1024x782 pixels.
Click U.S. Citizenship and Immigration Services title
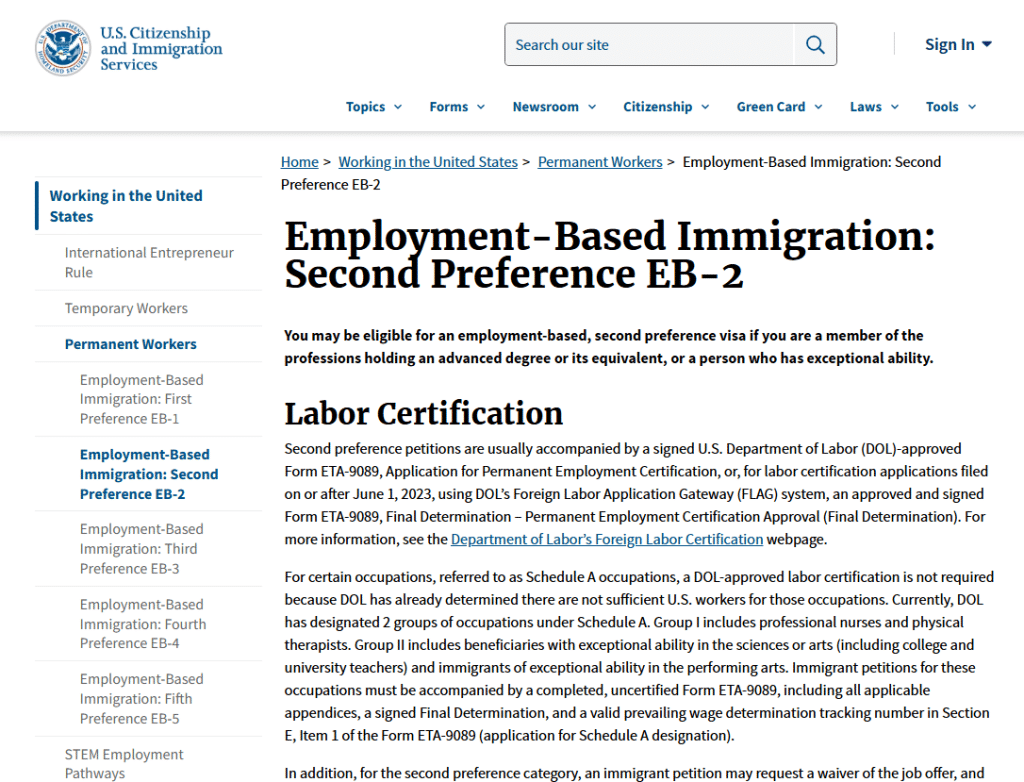161,48
